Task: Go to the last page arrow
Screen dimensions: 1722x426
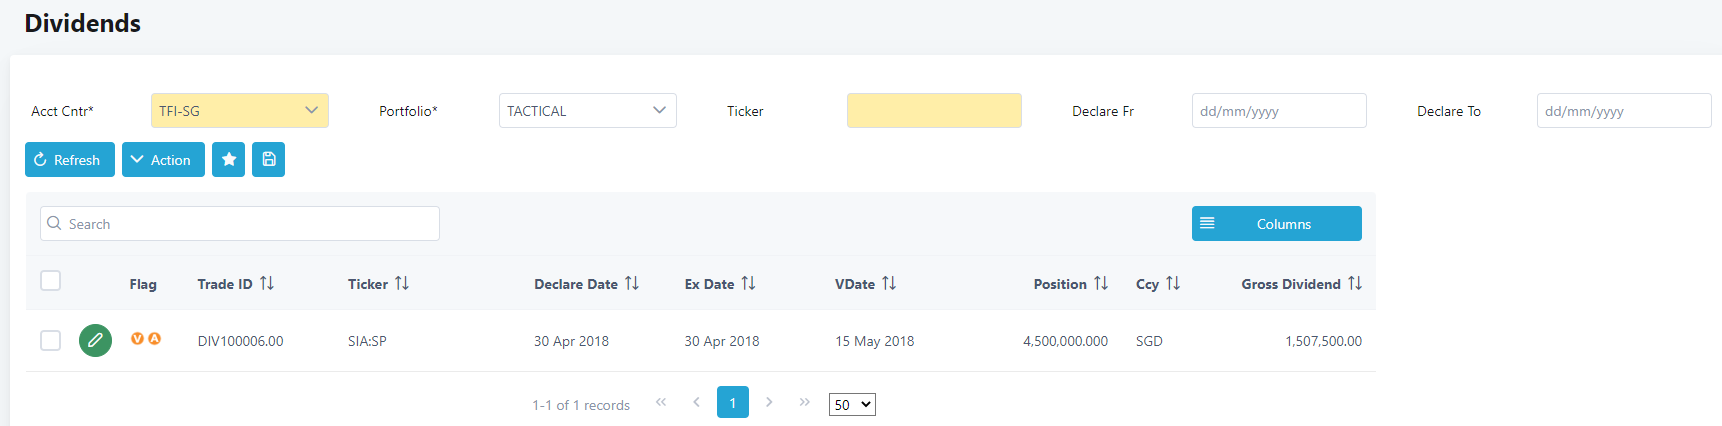Action: tap(805, 402)
